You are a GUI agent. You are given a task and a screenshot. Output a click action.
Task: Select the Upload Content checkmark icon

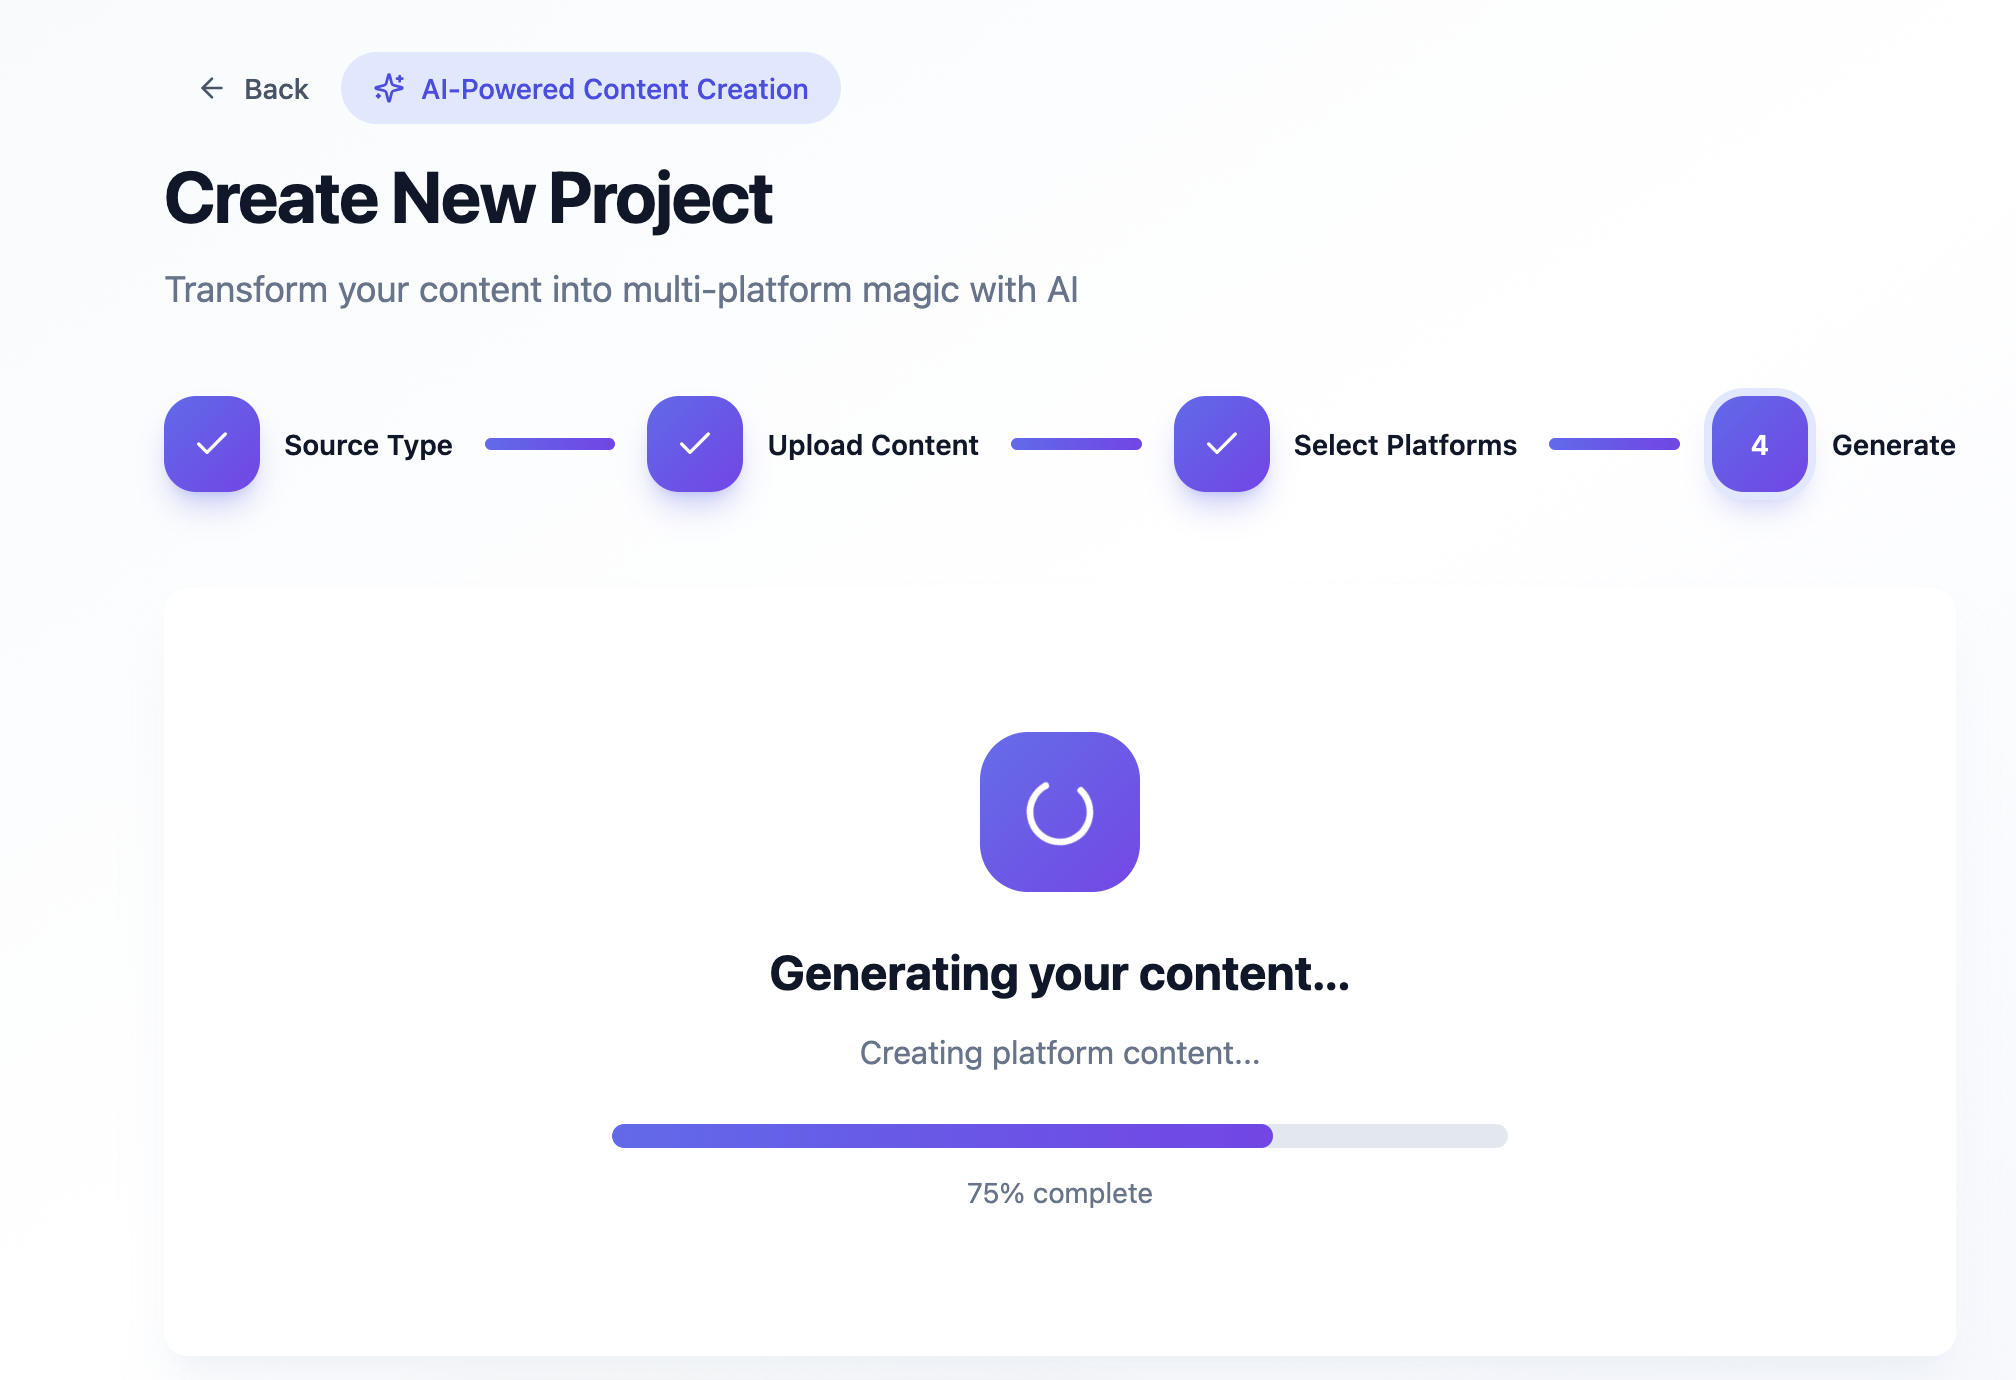pos(695,444)
